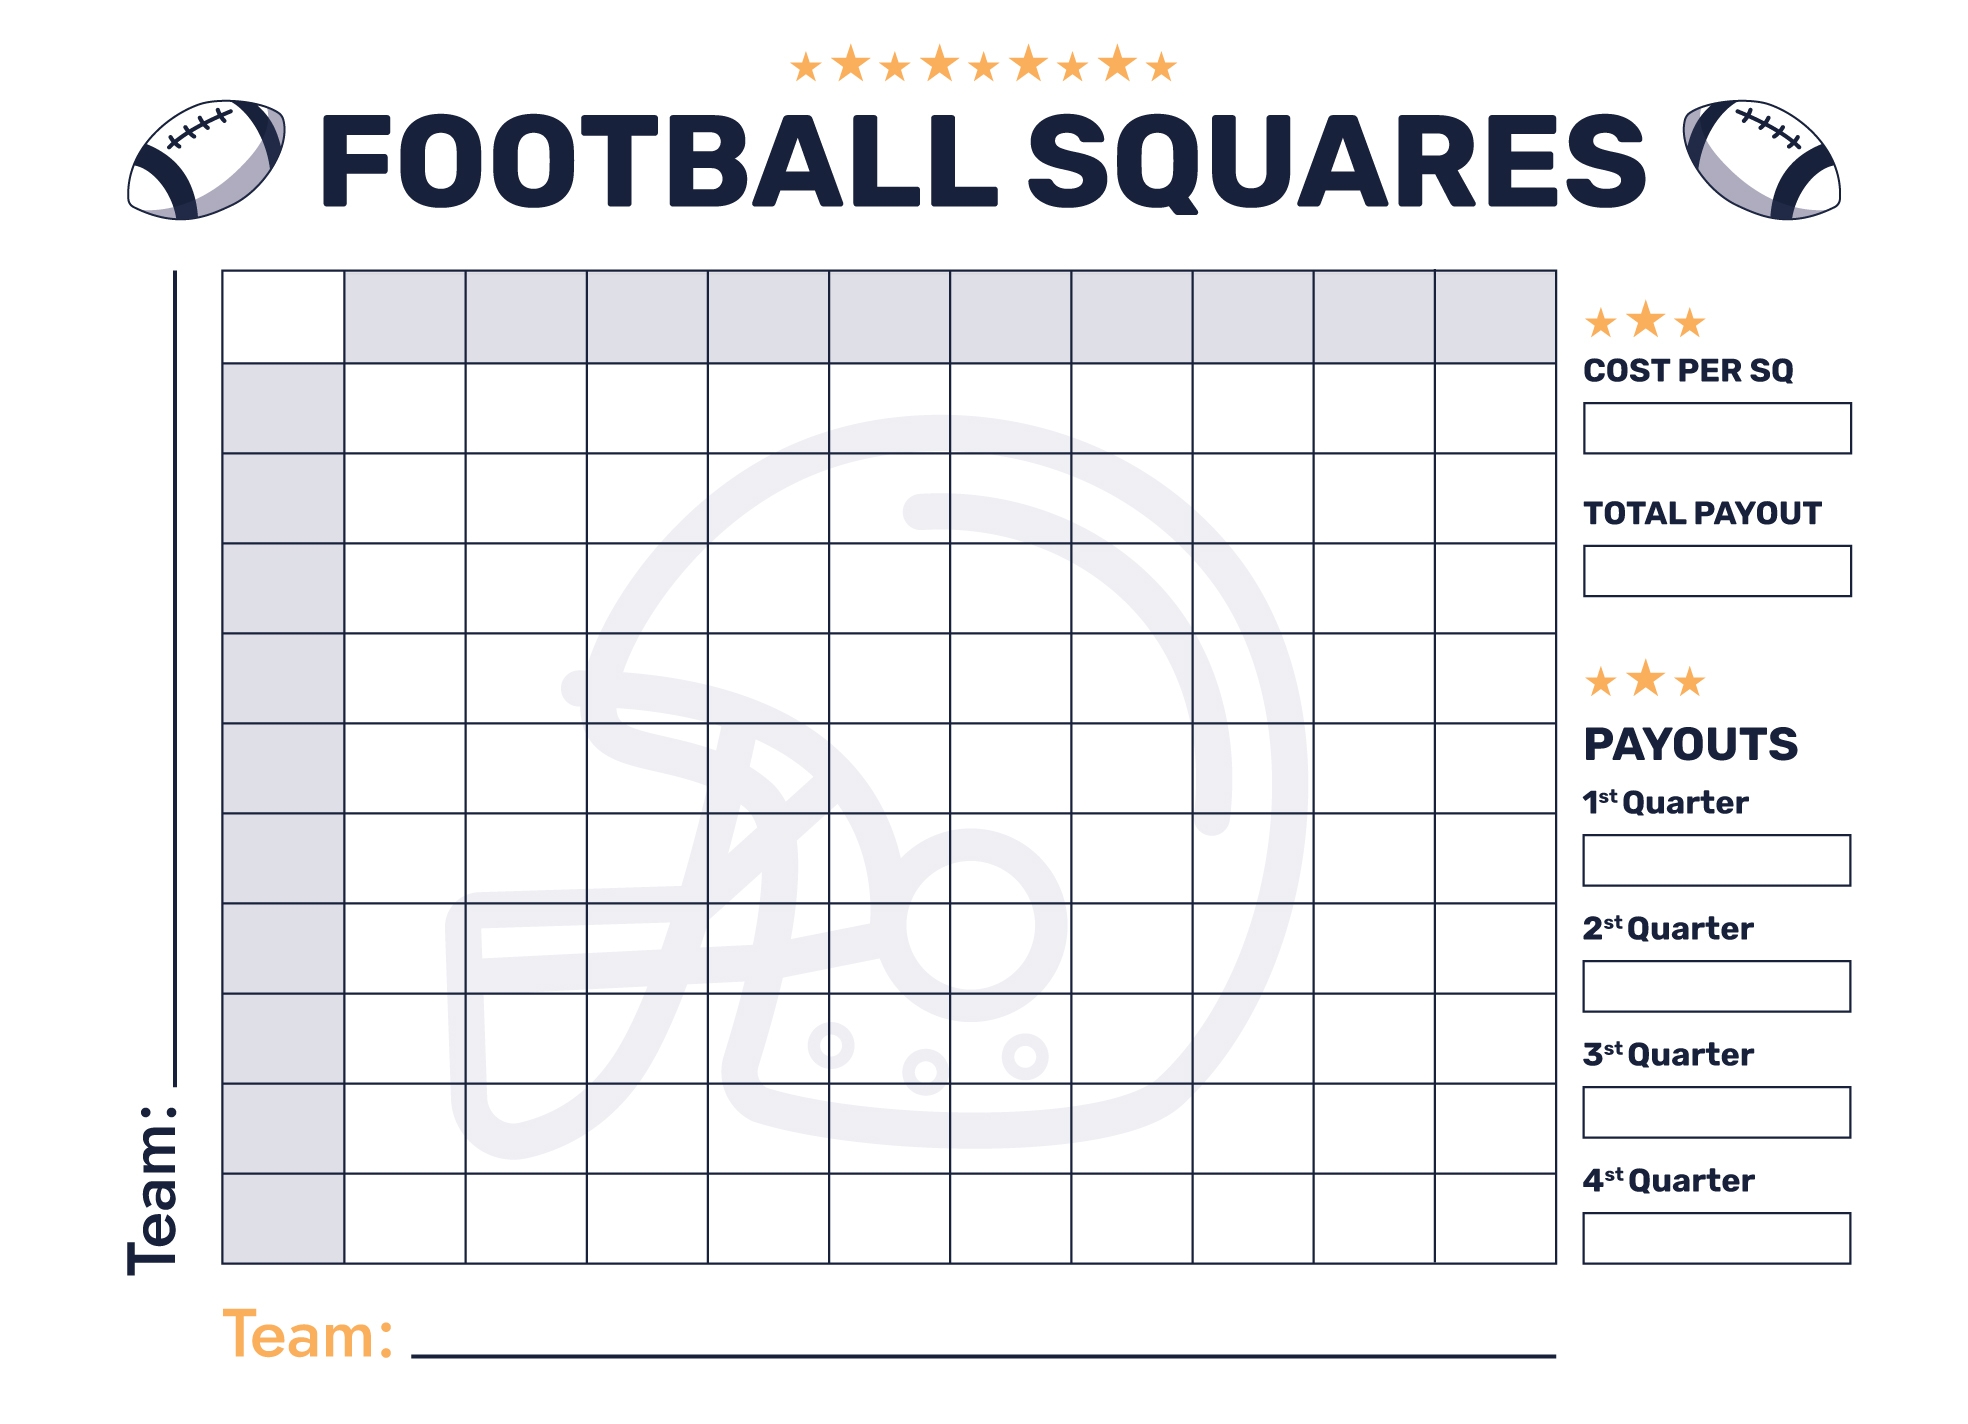Click the blank white corner cell of the grid
The width and height of the screenshot is (1968, 1424).
(x=283, y=317)
